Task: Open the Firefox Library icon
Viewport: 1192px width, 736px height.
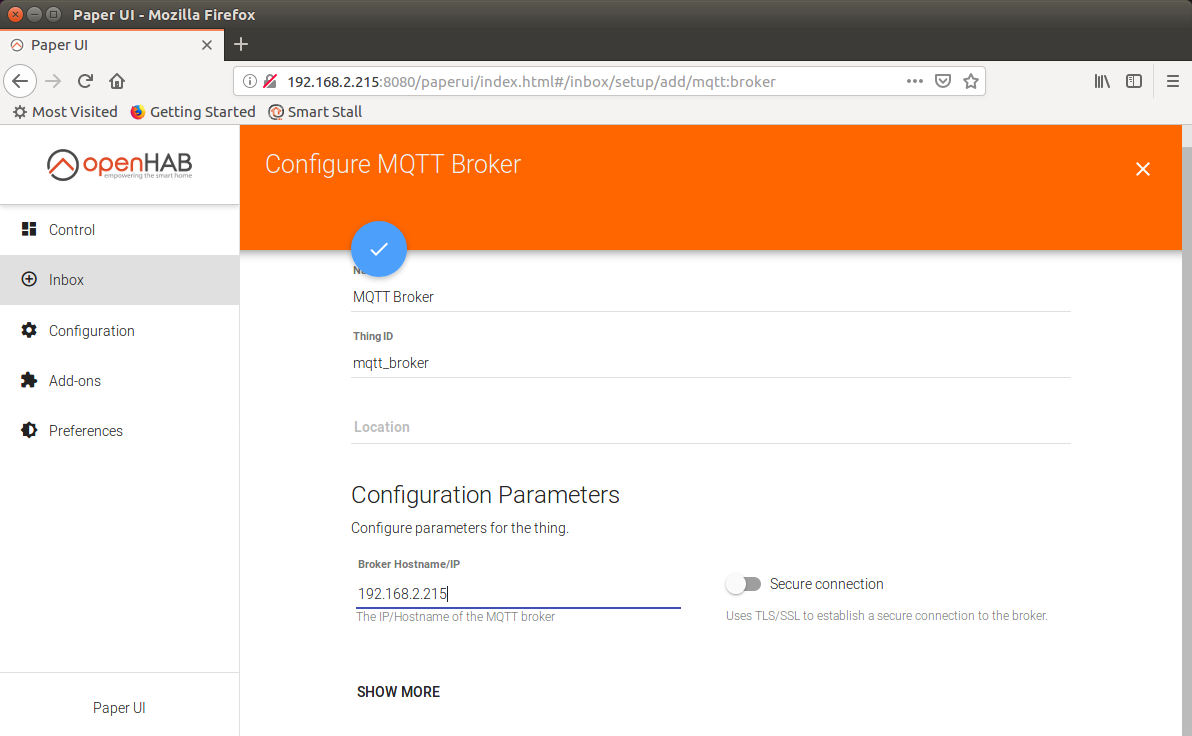Action: 1102,81
